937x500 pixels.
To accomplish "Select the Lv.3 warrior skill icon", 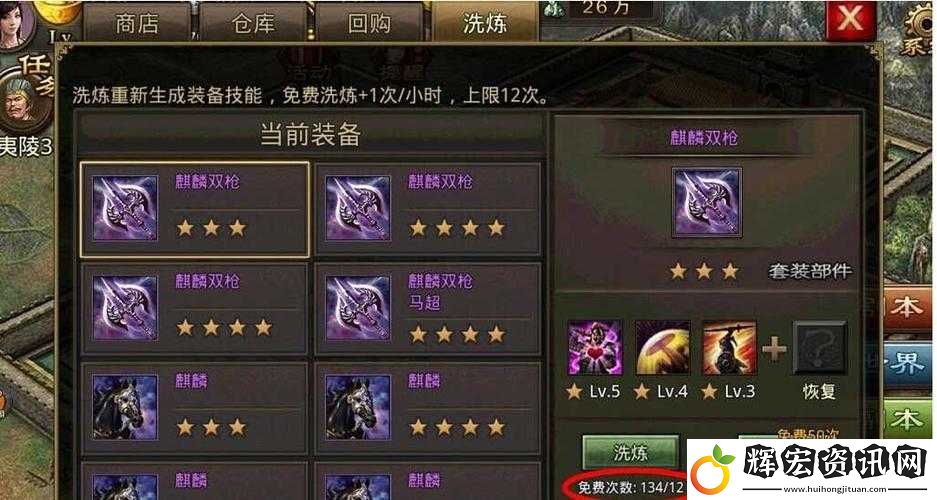I will tap(729, 348).
